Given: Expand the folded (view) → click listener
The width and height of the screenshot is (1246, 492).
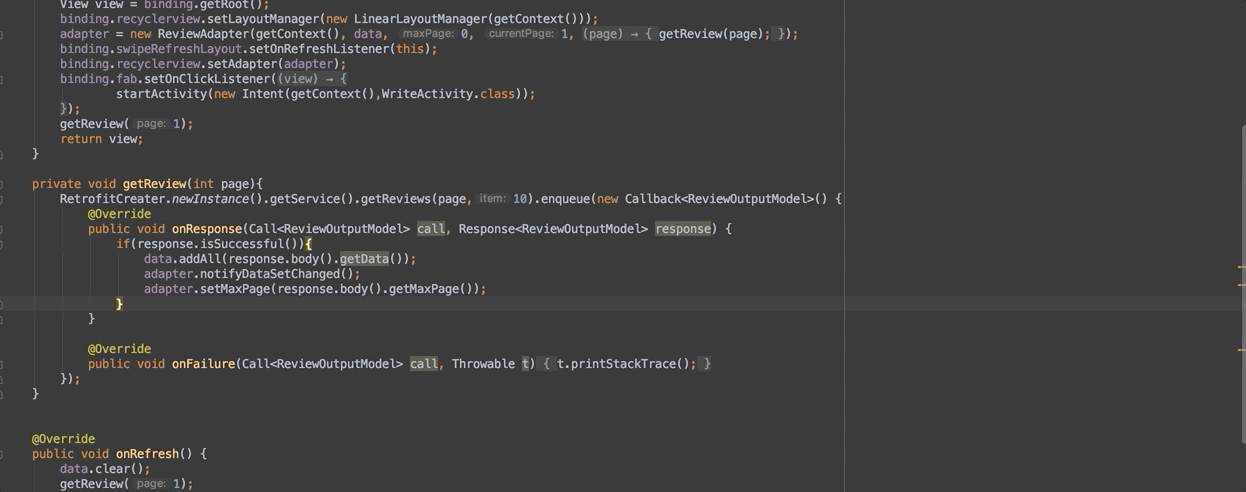Looking at the screenshot, I should pyautogui.click(x=313, y=79).
